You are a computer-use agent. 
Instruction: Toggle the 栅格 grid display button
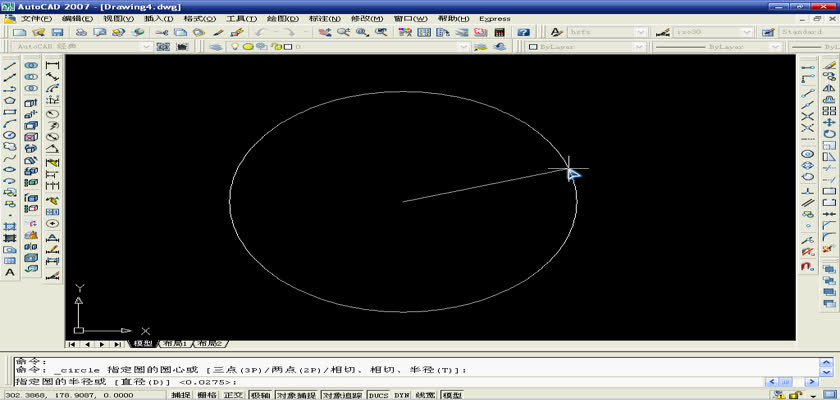point(206,395)
